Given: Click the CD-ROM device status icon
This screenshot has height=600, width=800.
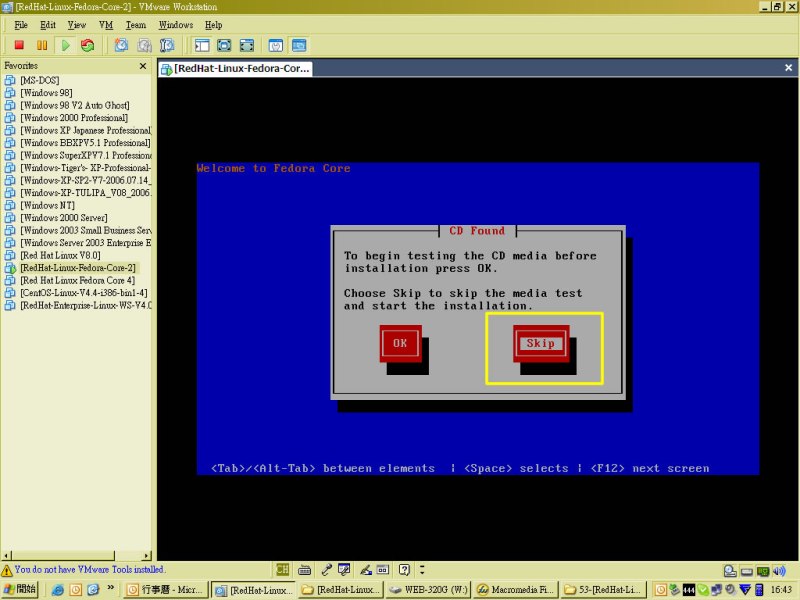Looking at the screenshot, I should [746, 571].
